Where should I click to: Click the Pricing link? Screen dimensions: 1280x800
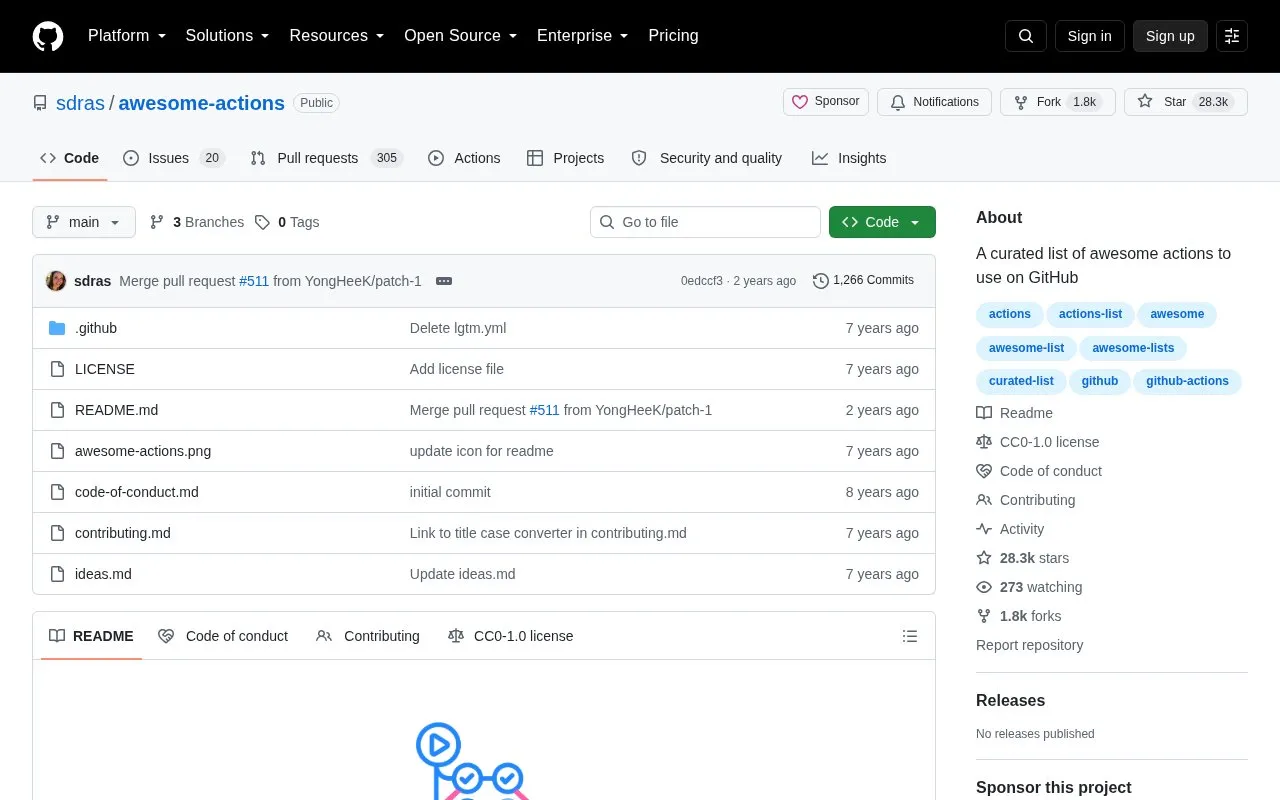point(673,36)
